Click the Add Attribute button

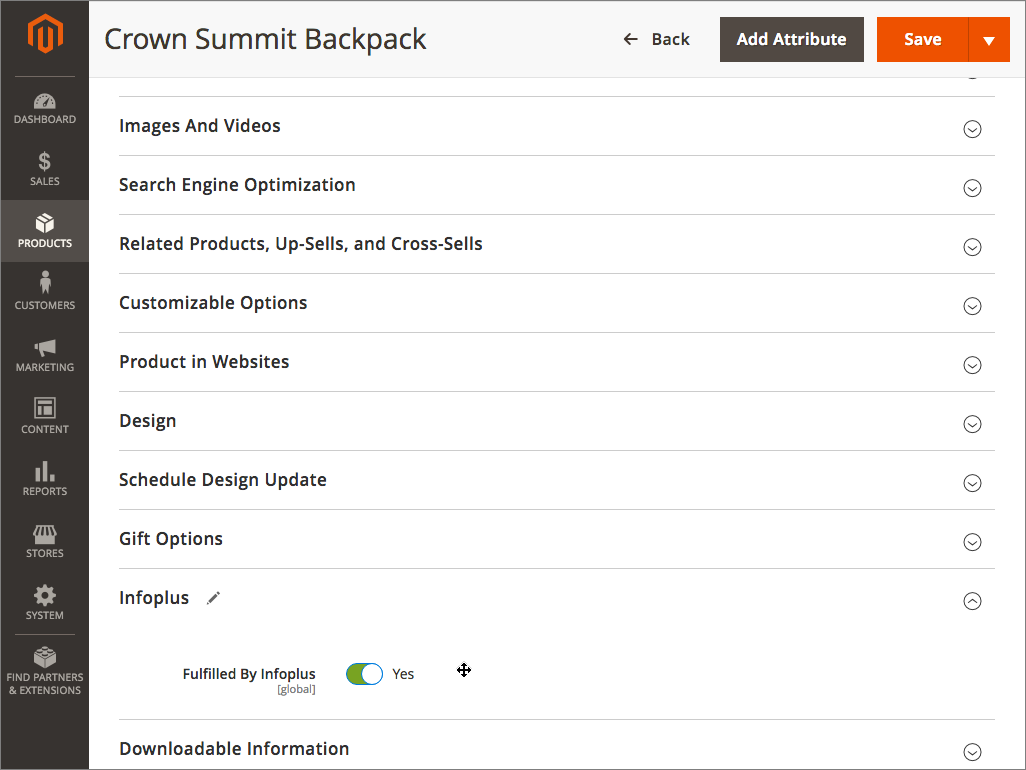pos(791,40)
